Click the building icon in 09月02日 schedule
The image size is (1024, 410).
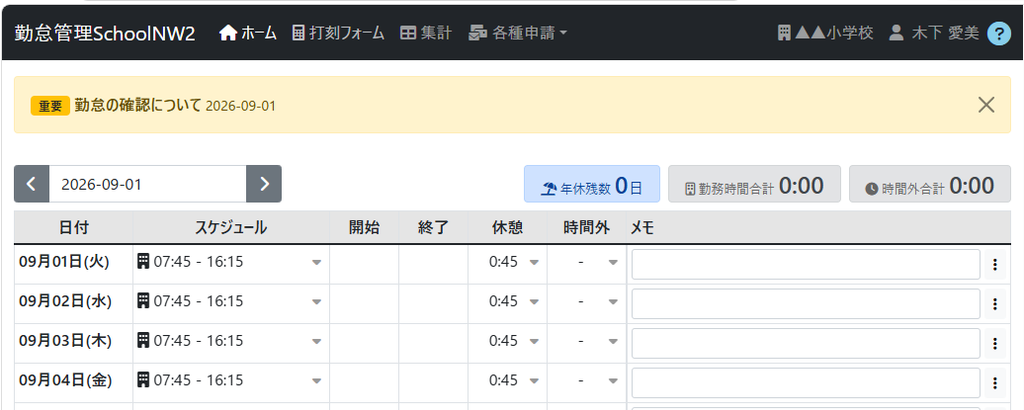coord(143,301)
